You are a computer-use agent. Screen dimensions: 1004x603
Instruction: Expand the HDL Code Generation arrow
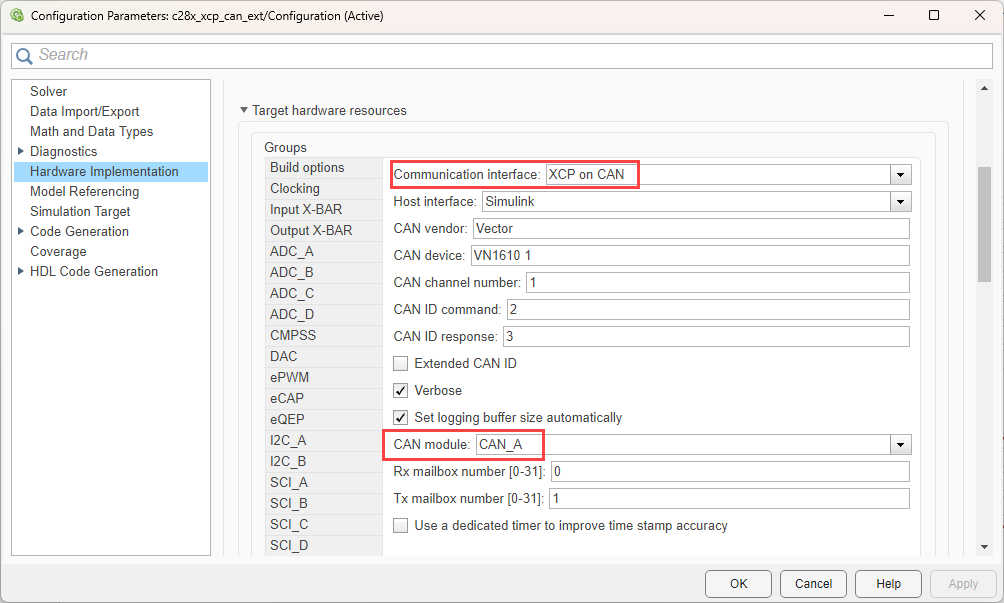click(x=21, y=271)
